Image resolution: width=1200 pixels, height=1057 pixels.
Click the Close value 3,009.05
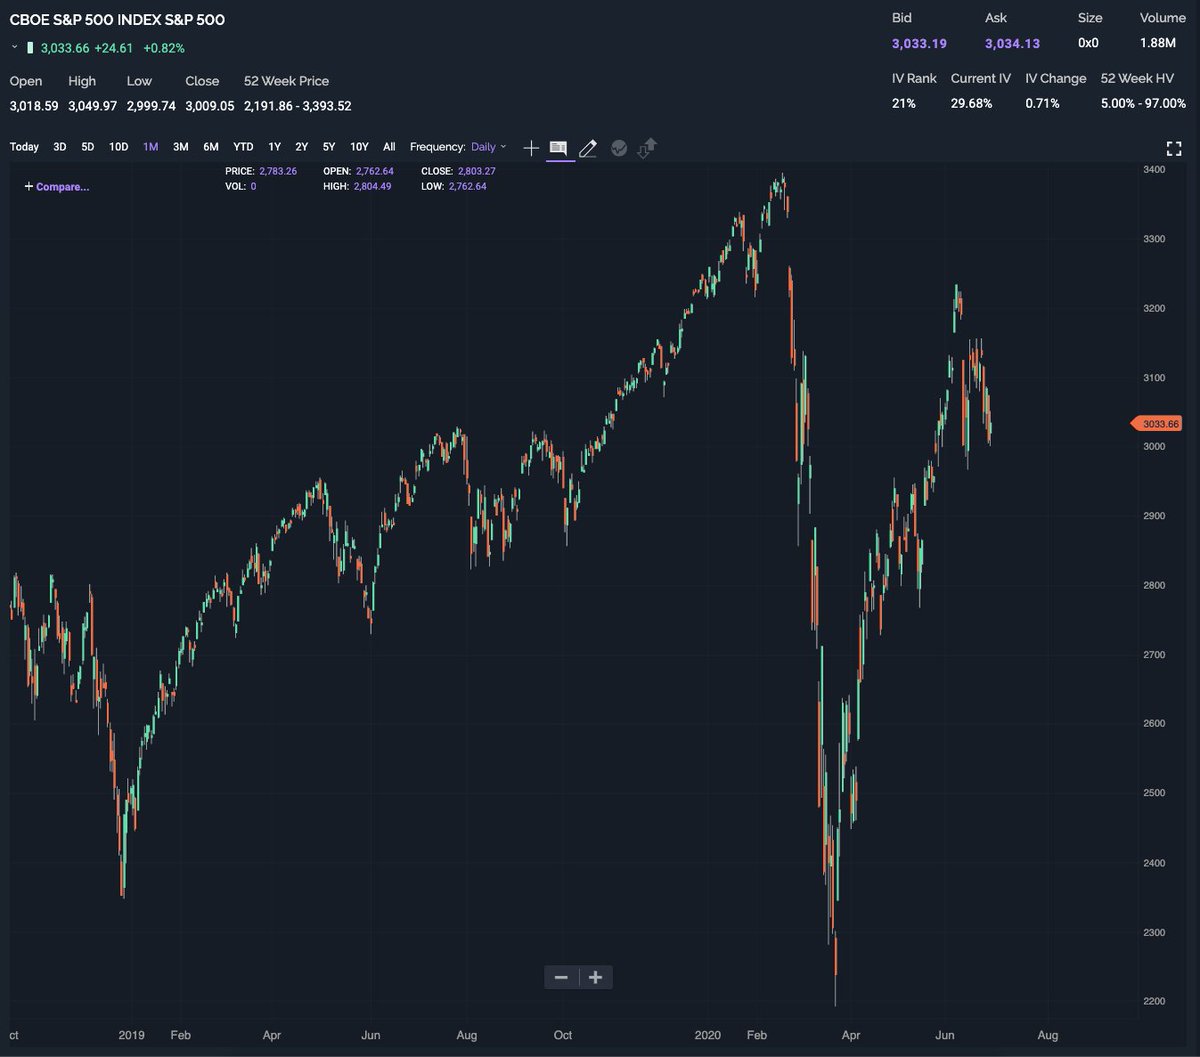click(x=210, y=105)
